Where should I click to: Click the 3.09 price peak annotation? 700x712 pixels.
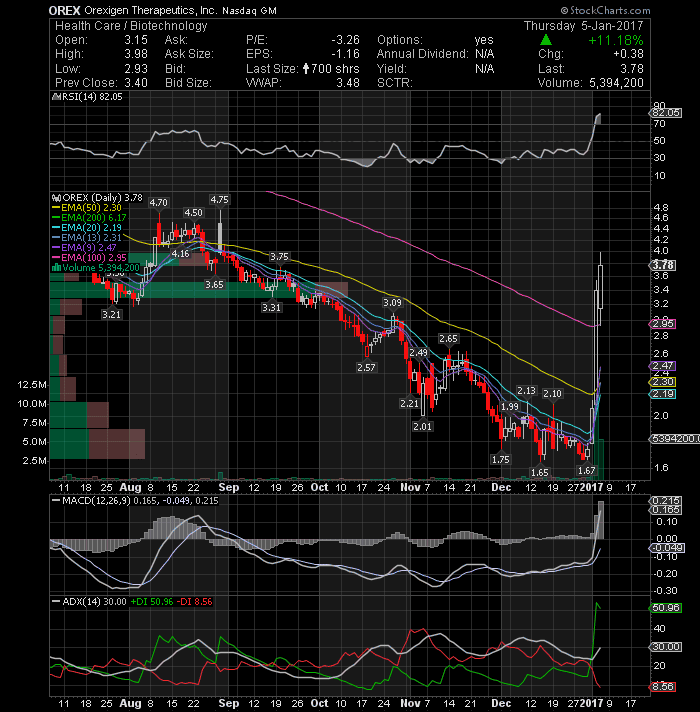point(392,303)
